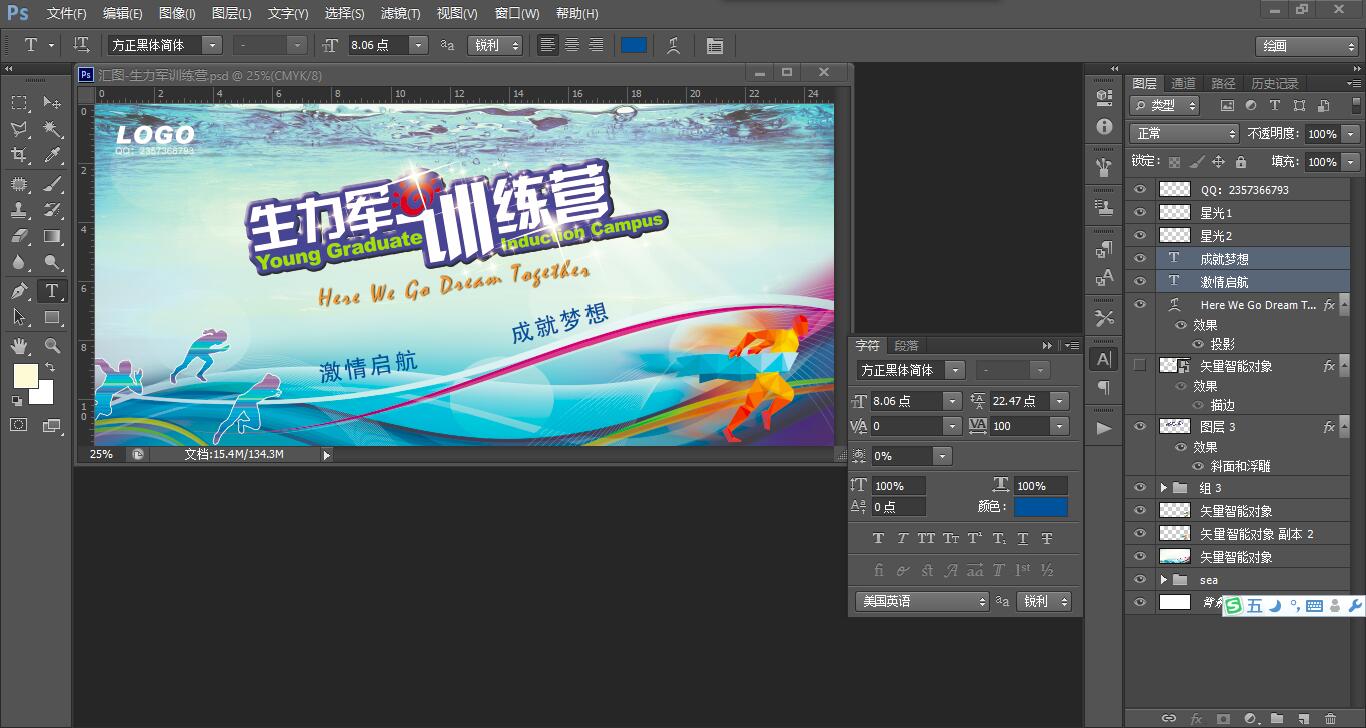Hide the 成就梦想 text layer
This screenshot has height=728, width=1366.
click(1139, 258)
